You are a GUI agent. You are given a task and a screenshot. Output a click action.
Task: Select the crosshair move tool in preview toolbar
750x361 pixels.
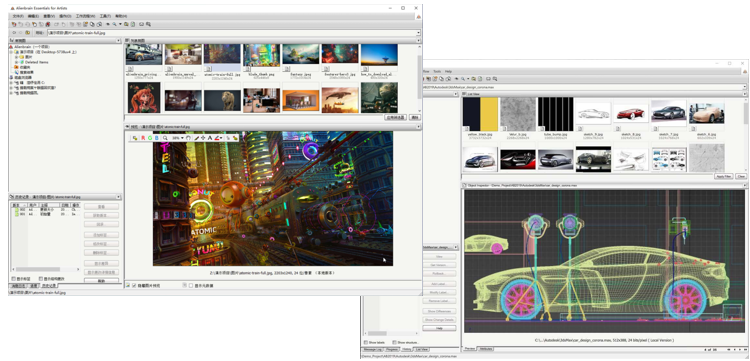coord(203,138)
